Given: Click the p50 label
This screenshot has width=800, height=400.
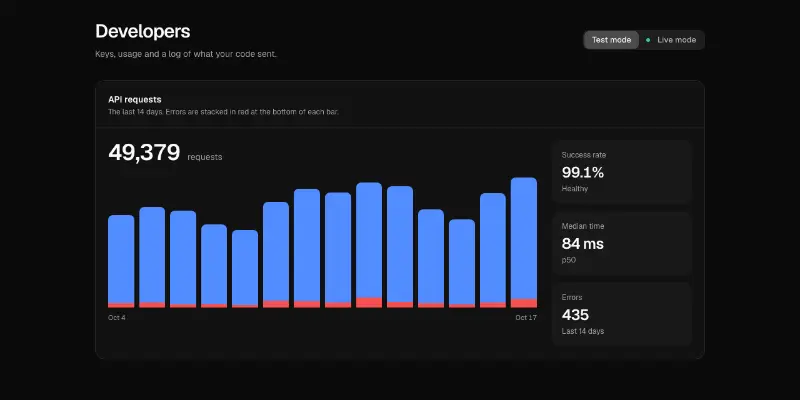Looking at the screenshot, I should [568, 260].
